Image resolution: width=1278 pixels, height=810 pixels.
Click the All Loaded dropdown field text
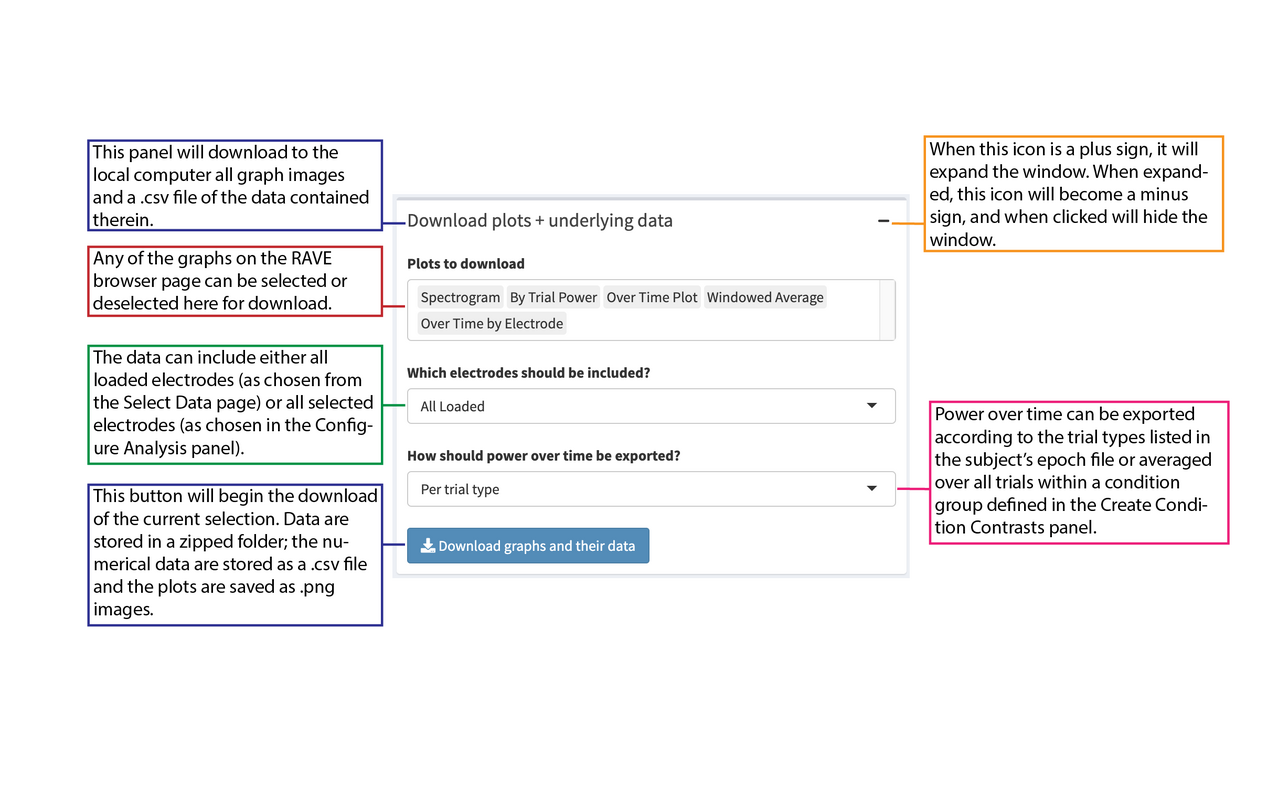452,406
